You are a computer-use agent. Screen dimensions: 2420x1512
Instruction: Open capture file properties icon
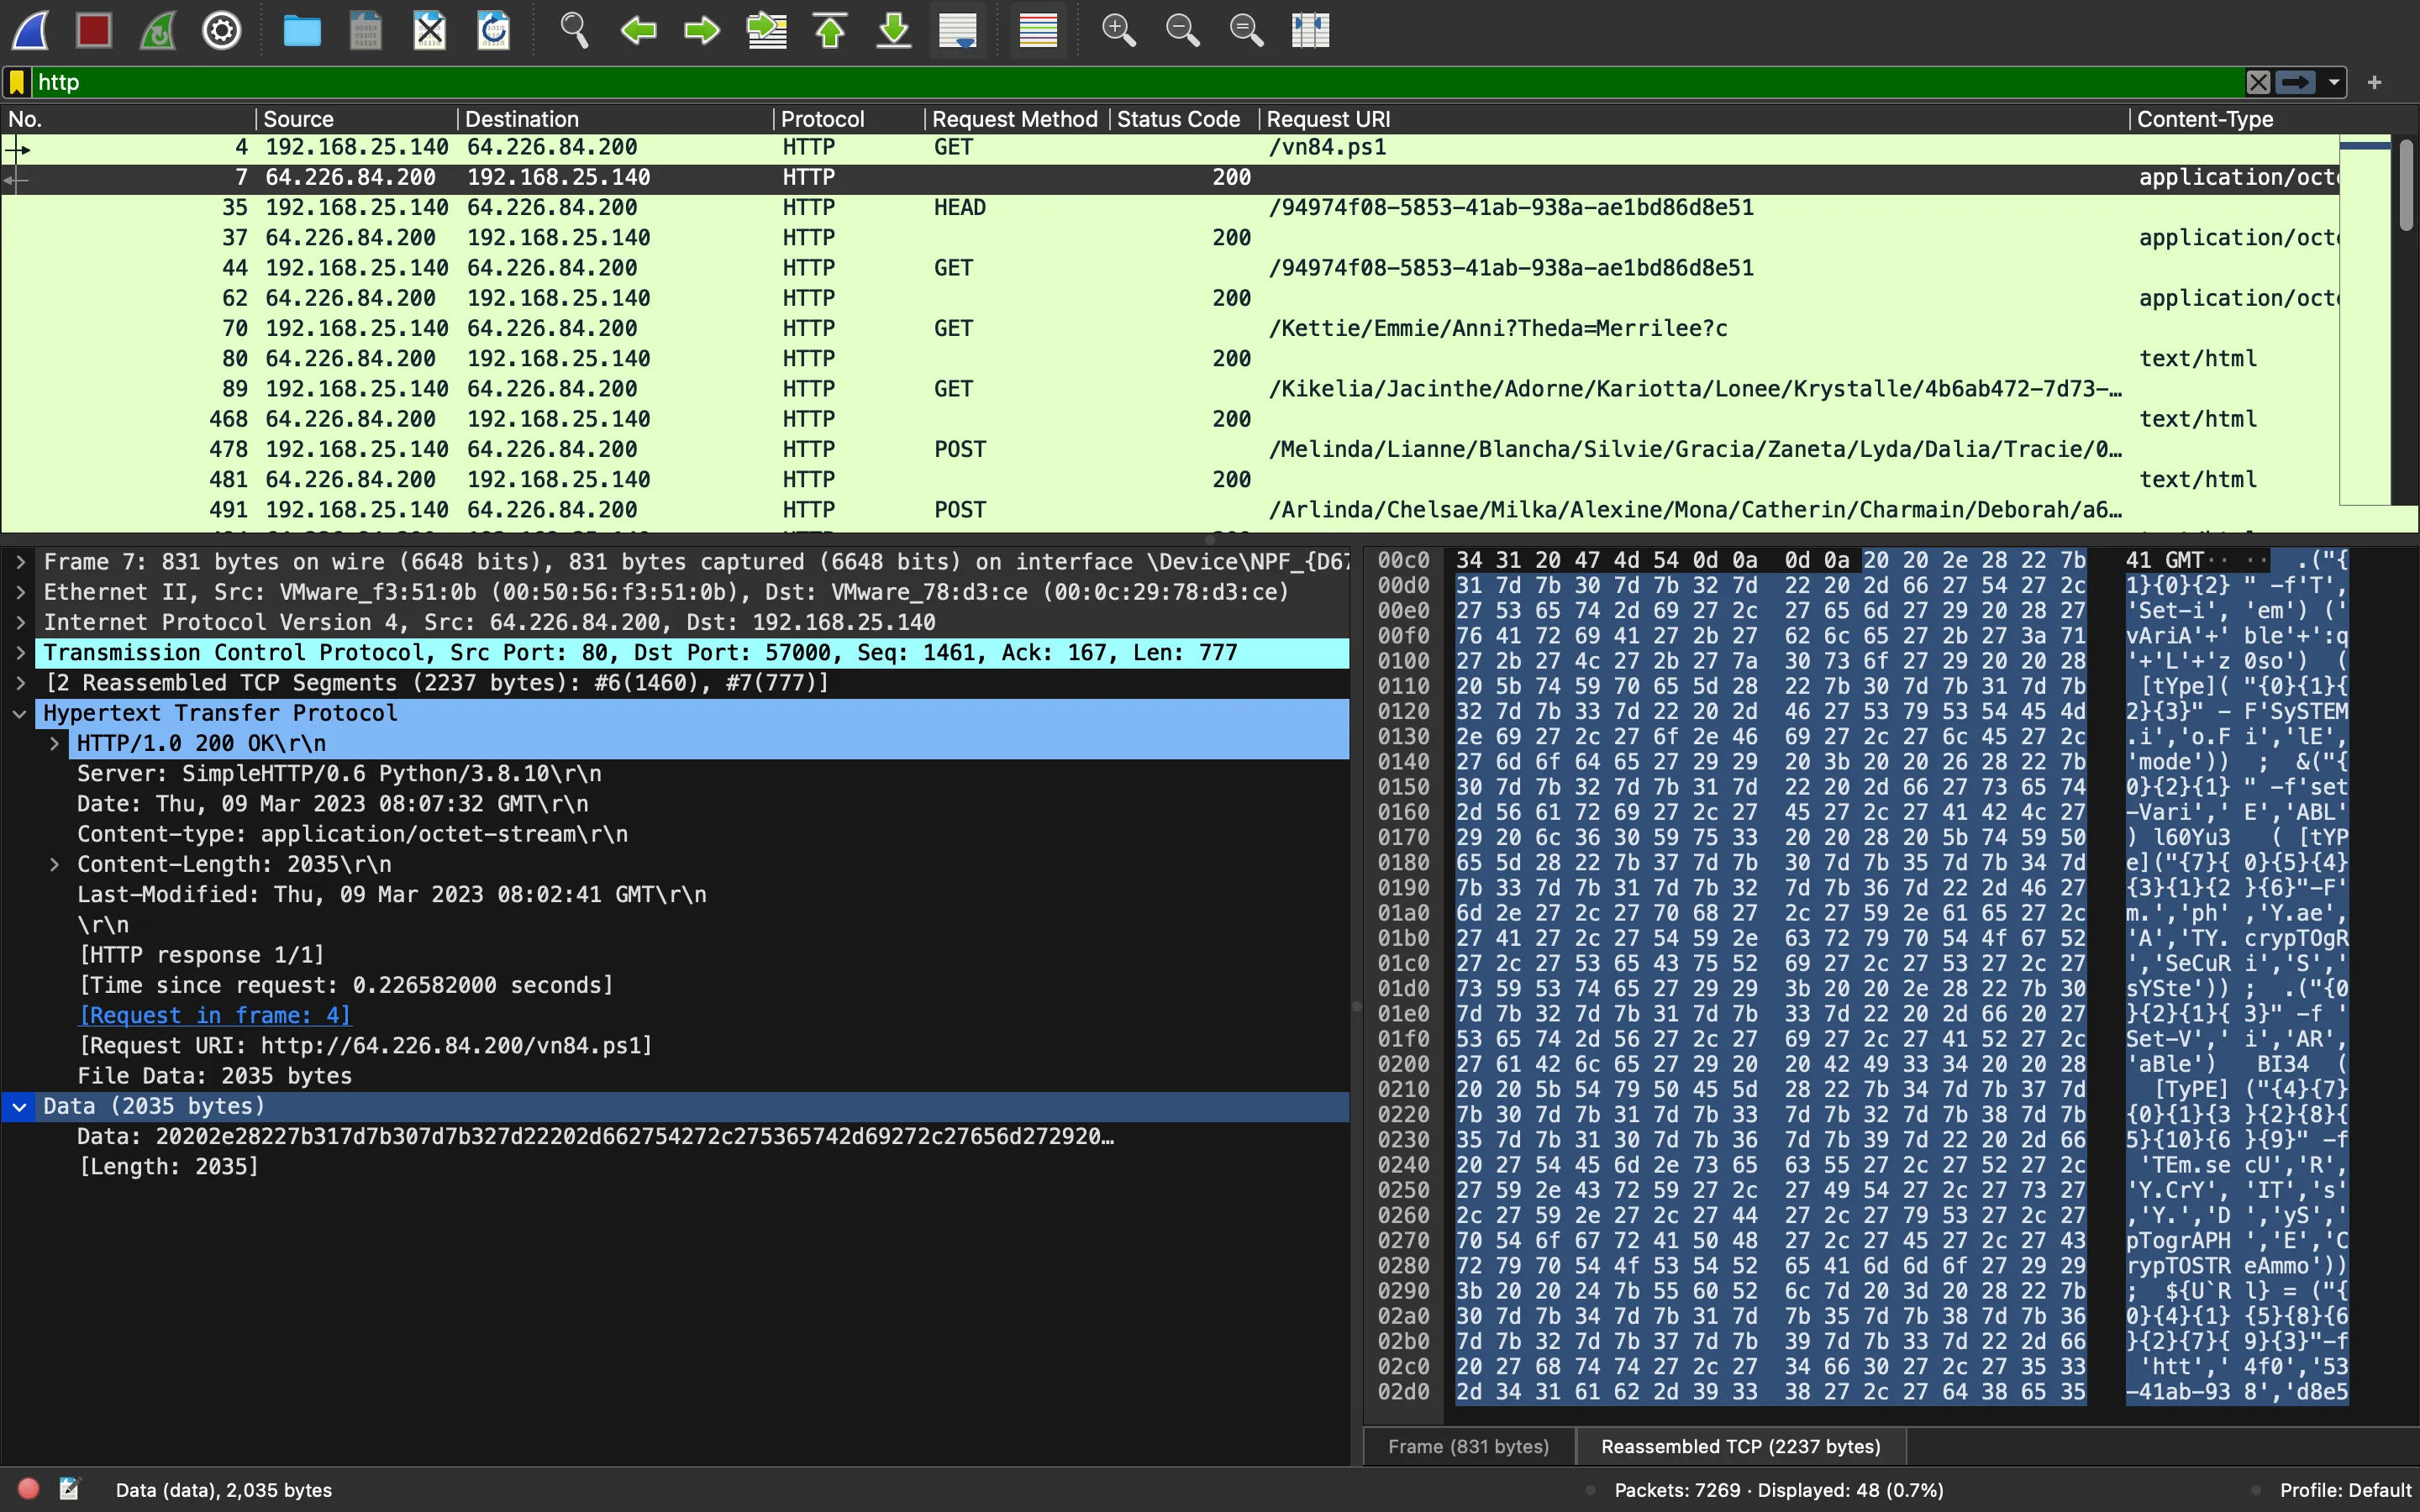coord(69,1489)
